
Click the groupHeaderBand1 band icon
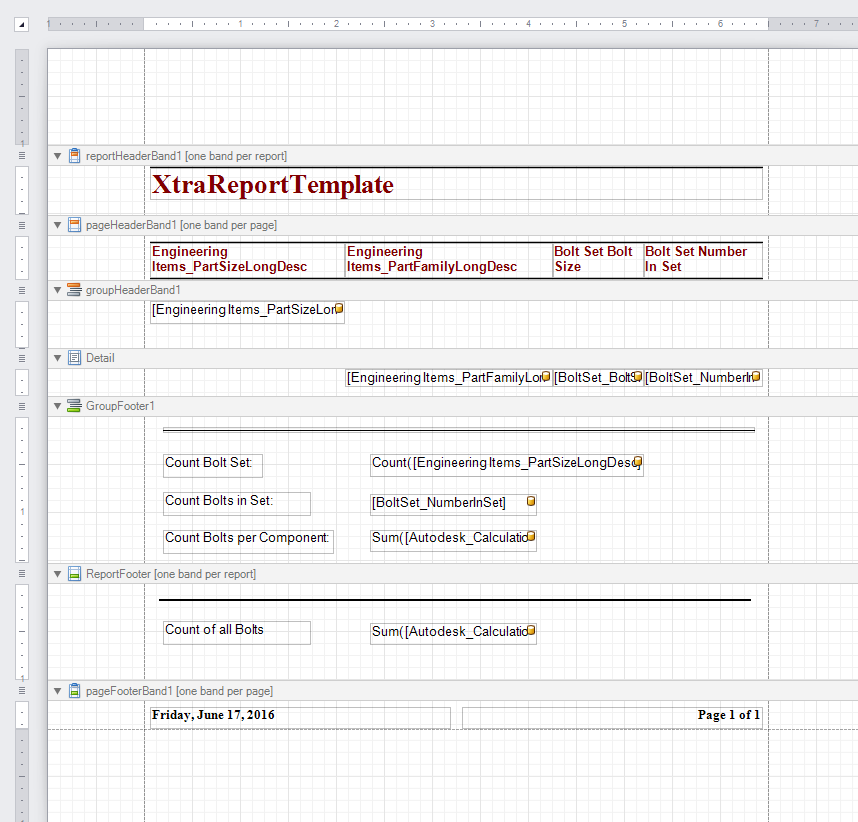coord(74,289)
